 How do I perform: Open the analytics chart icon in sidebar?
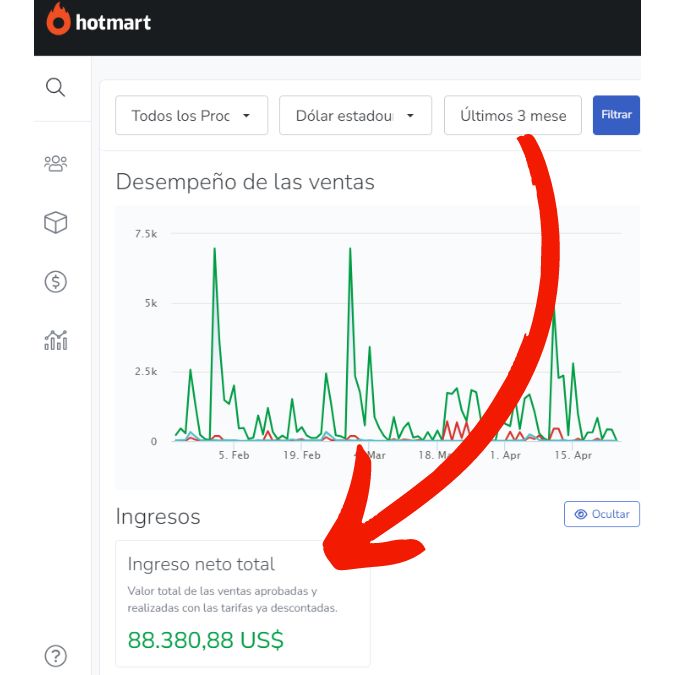(x=56, y=341)
